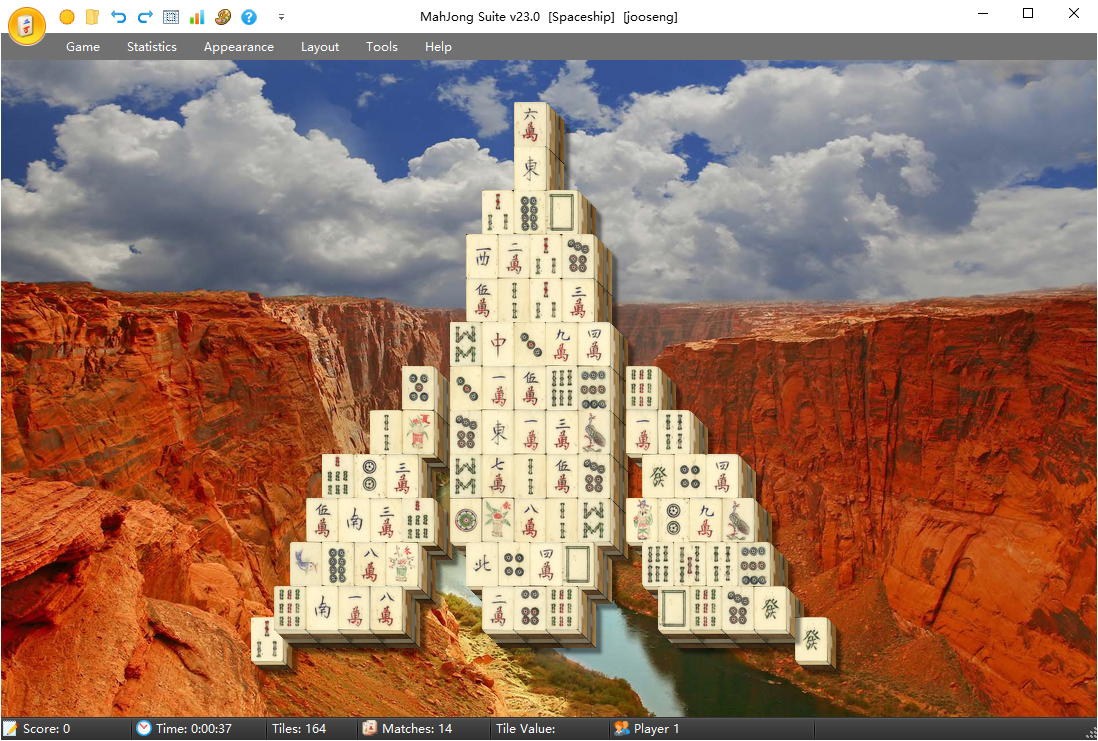Undo the last move
The image size is (1098, 741).
(x=118, y=17)
